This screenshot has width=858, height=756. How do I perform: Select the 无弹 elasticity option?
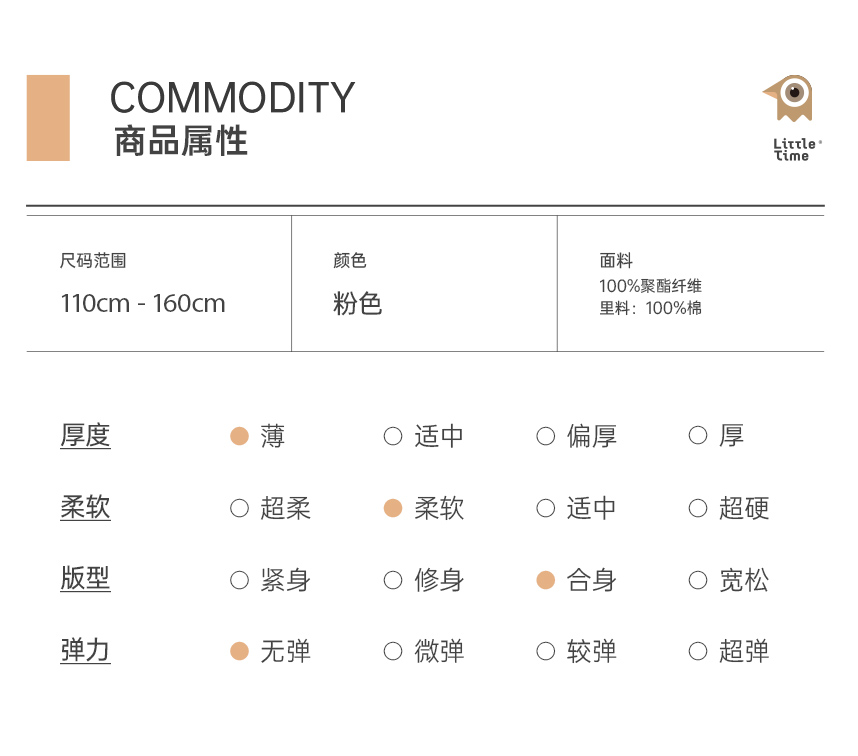tap(239, 652)
